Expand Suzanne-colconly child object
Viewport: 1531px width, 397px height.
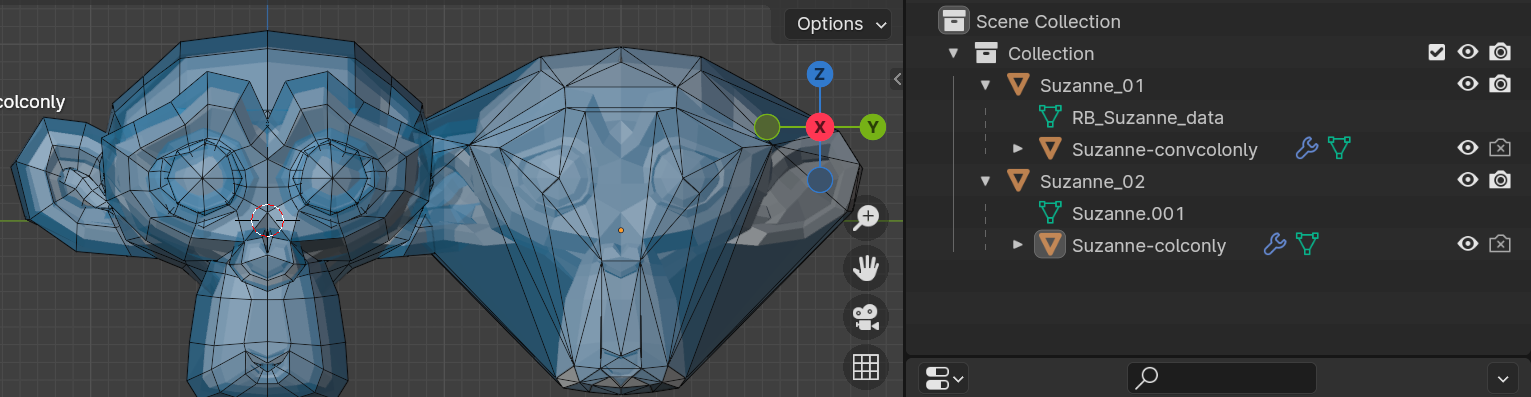tap(1018, 245)
